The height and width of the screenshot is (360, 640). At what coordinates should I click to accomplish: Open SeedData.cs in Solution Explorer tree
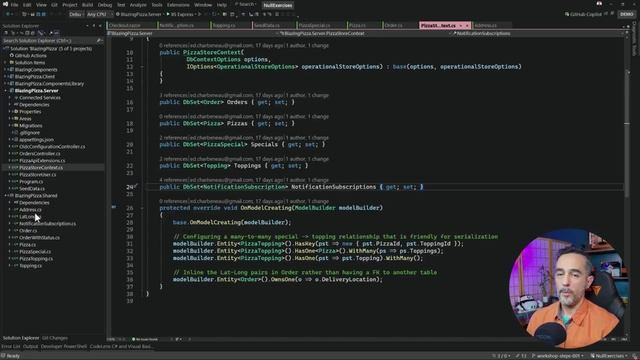click(32, 189)
